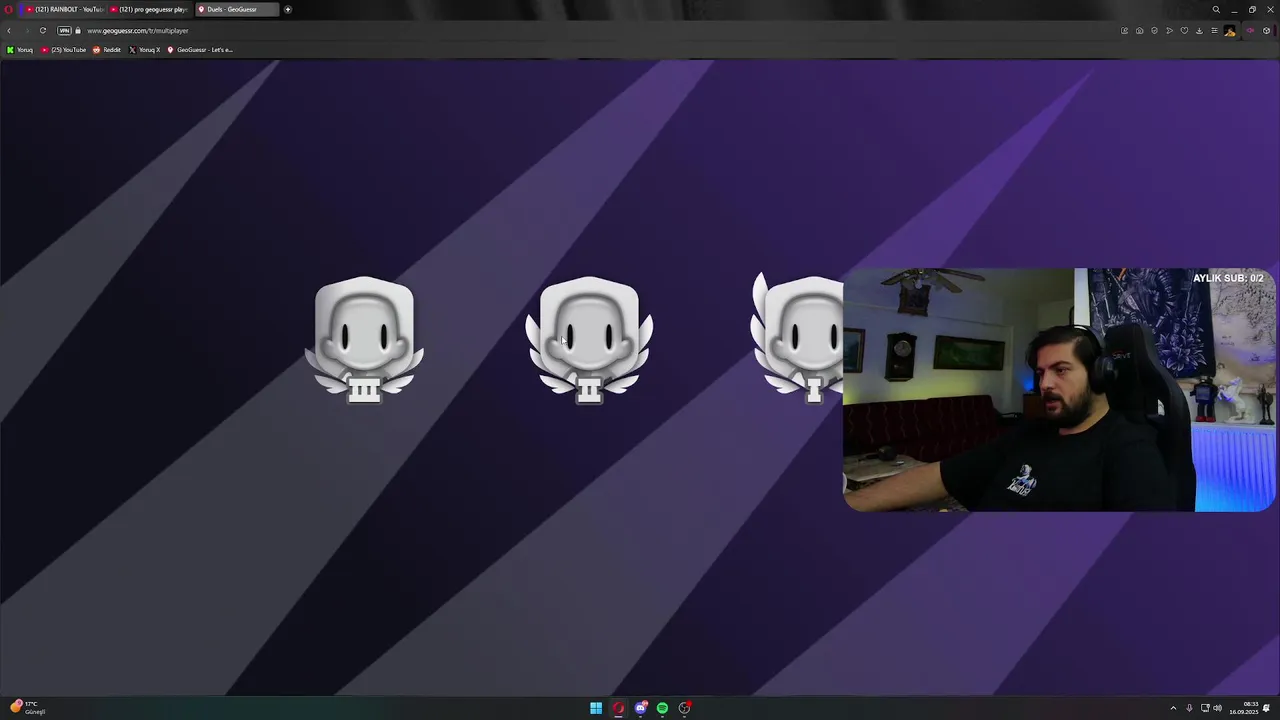Viewport: 1280px width, 720px height.
Task: Focus the geoguessr.com address bar
Action: coord(138,30)
